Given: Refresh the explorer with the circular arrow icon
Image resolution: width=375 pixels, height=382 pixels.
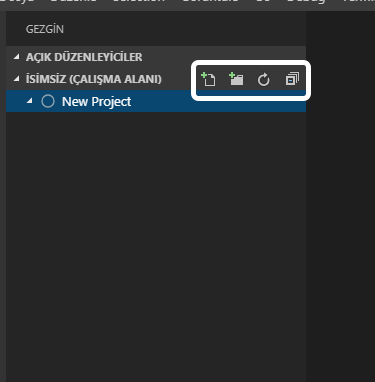Looking at the screenshot, I should click(x=264, y=80).
